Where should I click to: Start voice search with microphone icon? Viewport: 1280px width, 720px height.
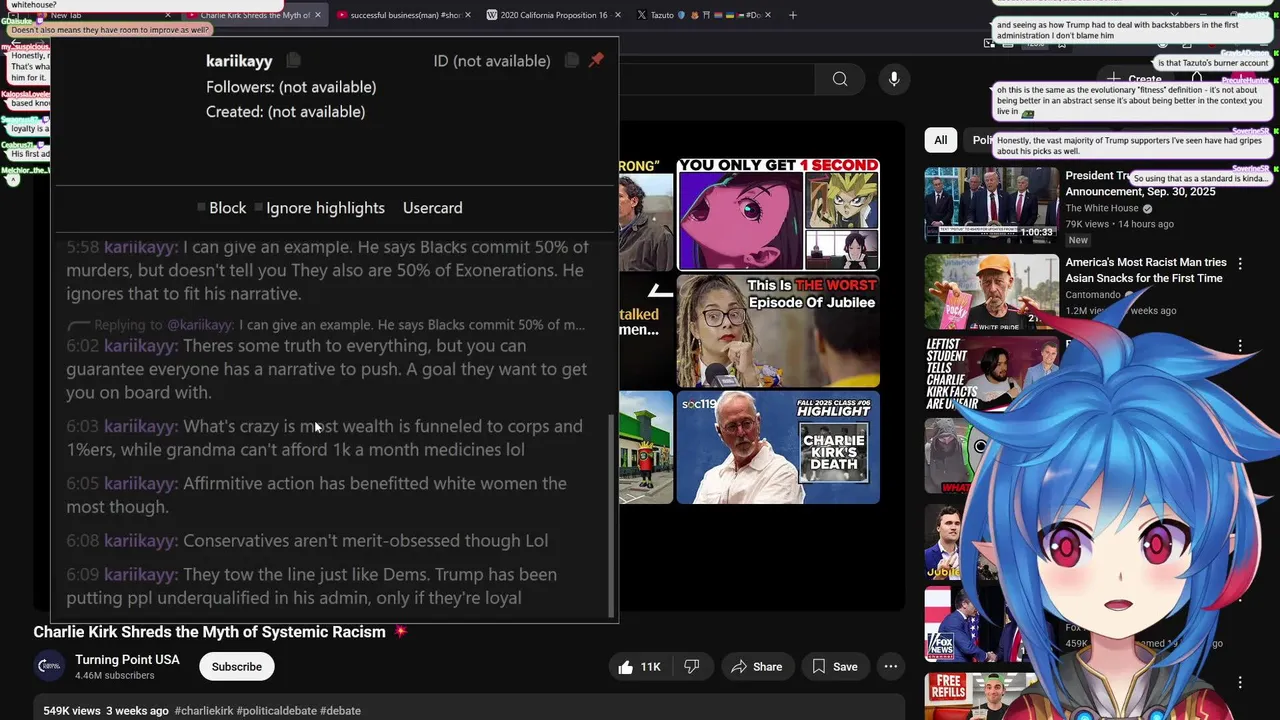[x=894, y=79]
